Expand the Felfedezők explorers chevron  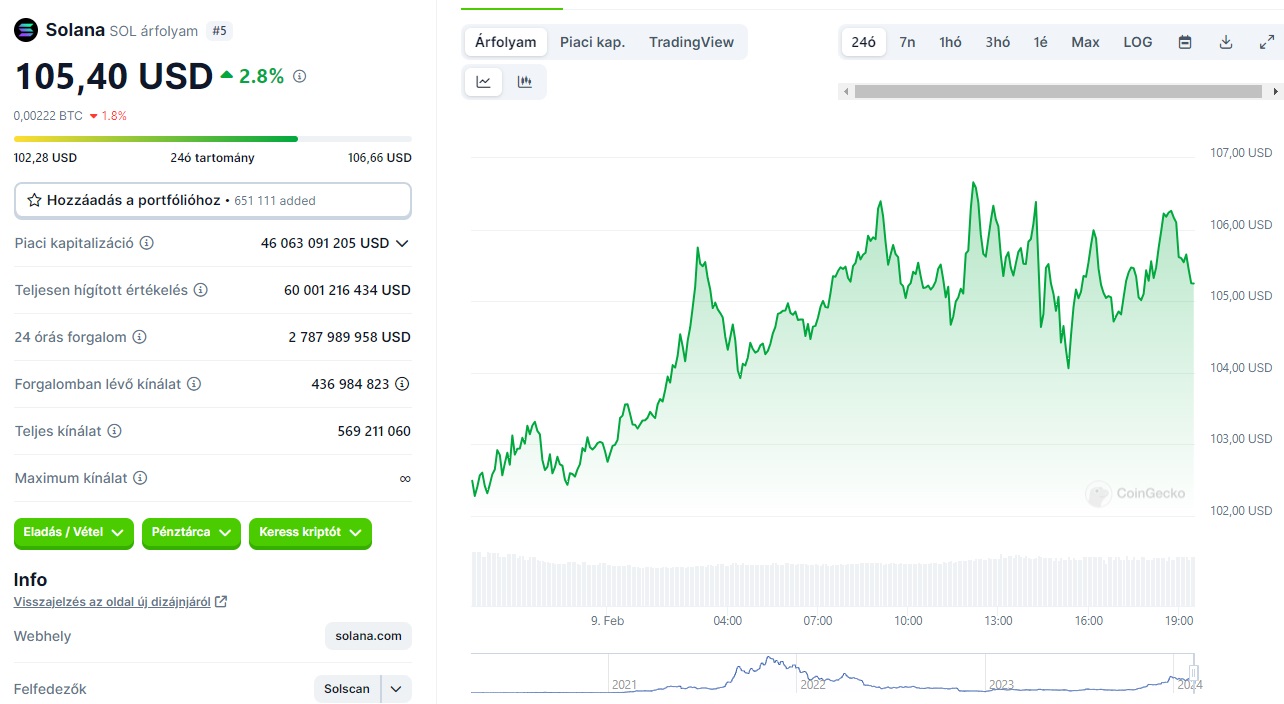tap(397, 689)
